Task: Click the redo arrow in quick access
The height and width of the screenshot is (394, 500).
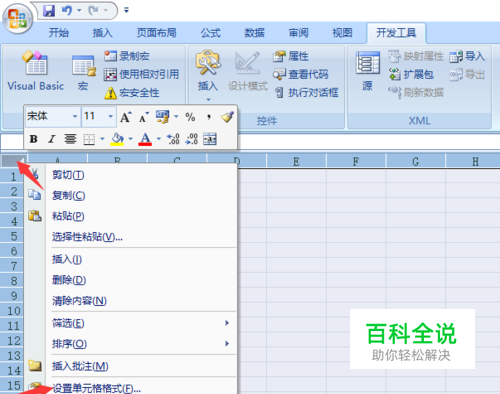Action: point(93,11)
